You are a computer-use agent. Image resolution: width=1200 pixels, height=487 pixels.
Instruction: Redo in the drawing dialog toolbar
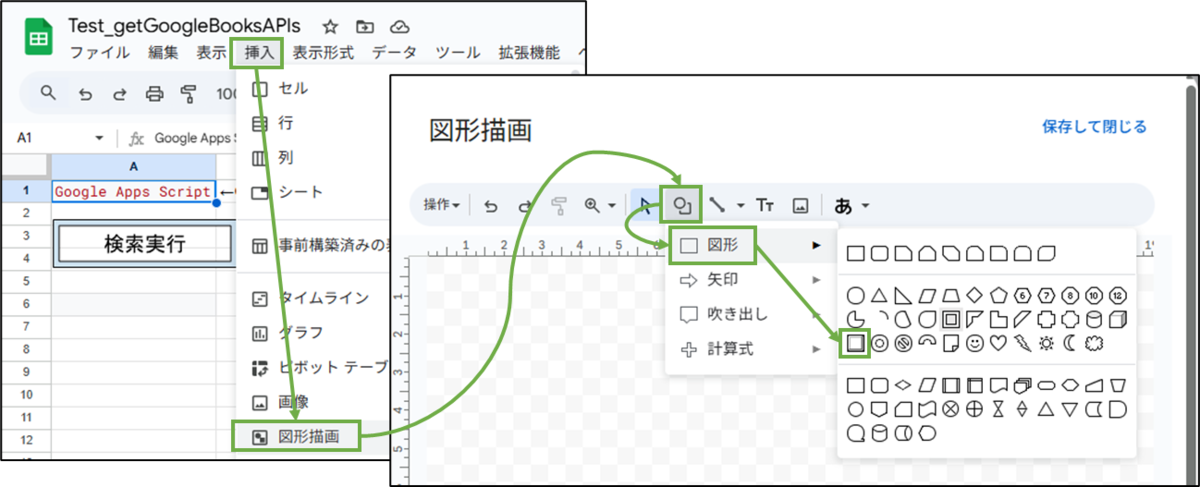pos(524,205)
